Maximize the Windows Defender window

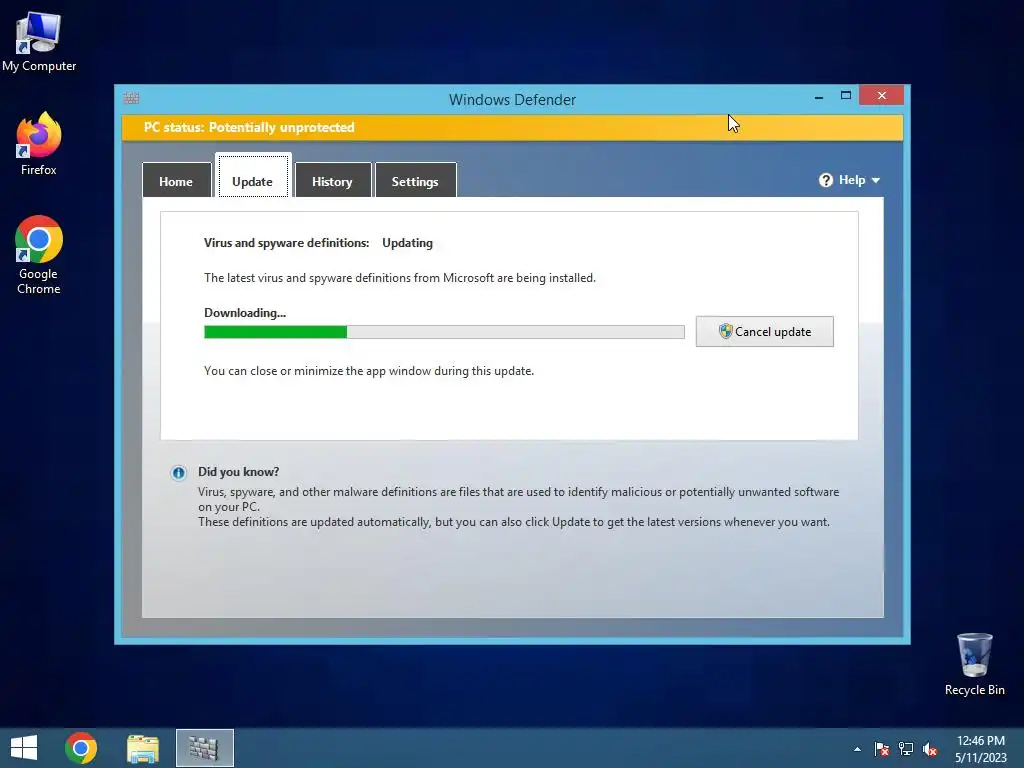pos(846,96)
